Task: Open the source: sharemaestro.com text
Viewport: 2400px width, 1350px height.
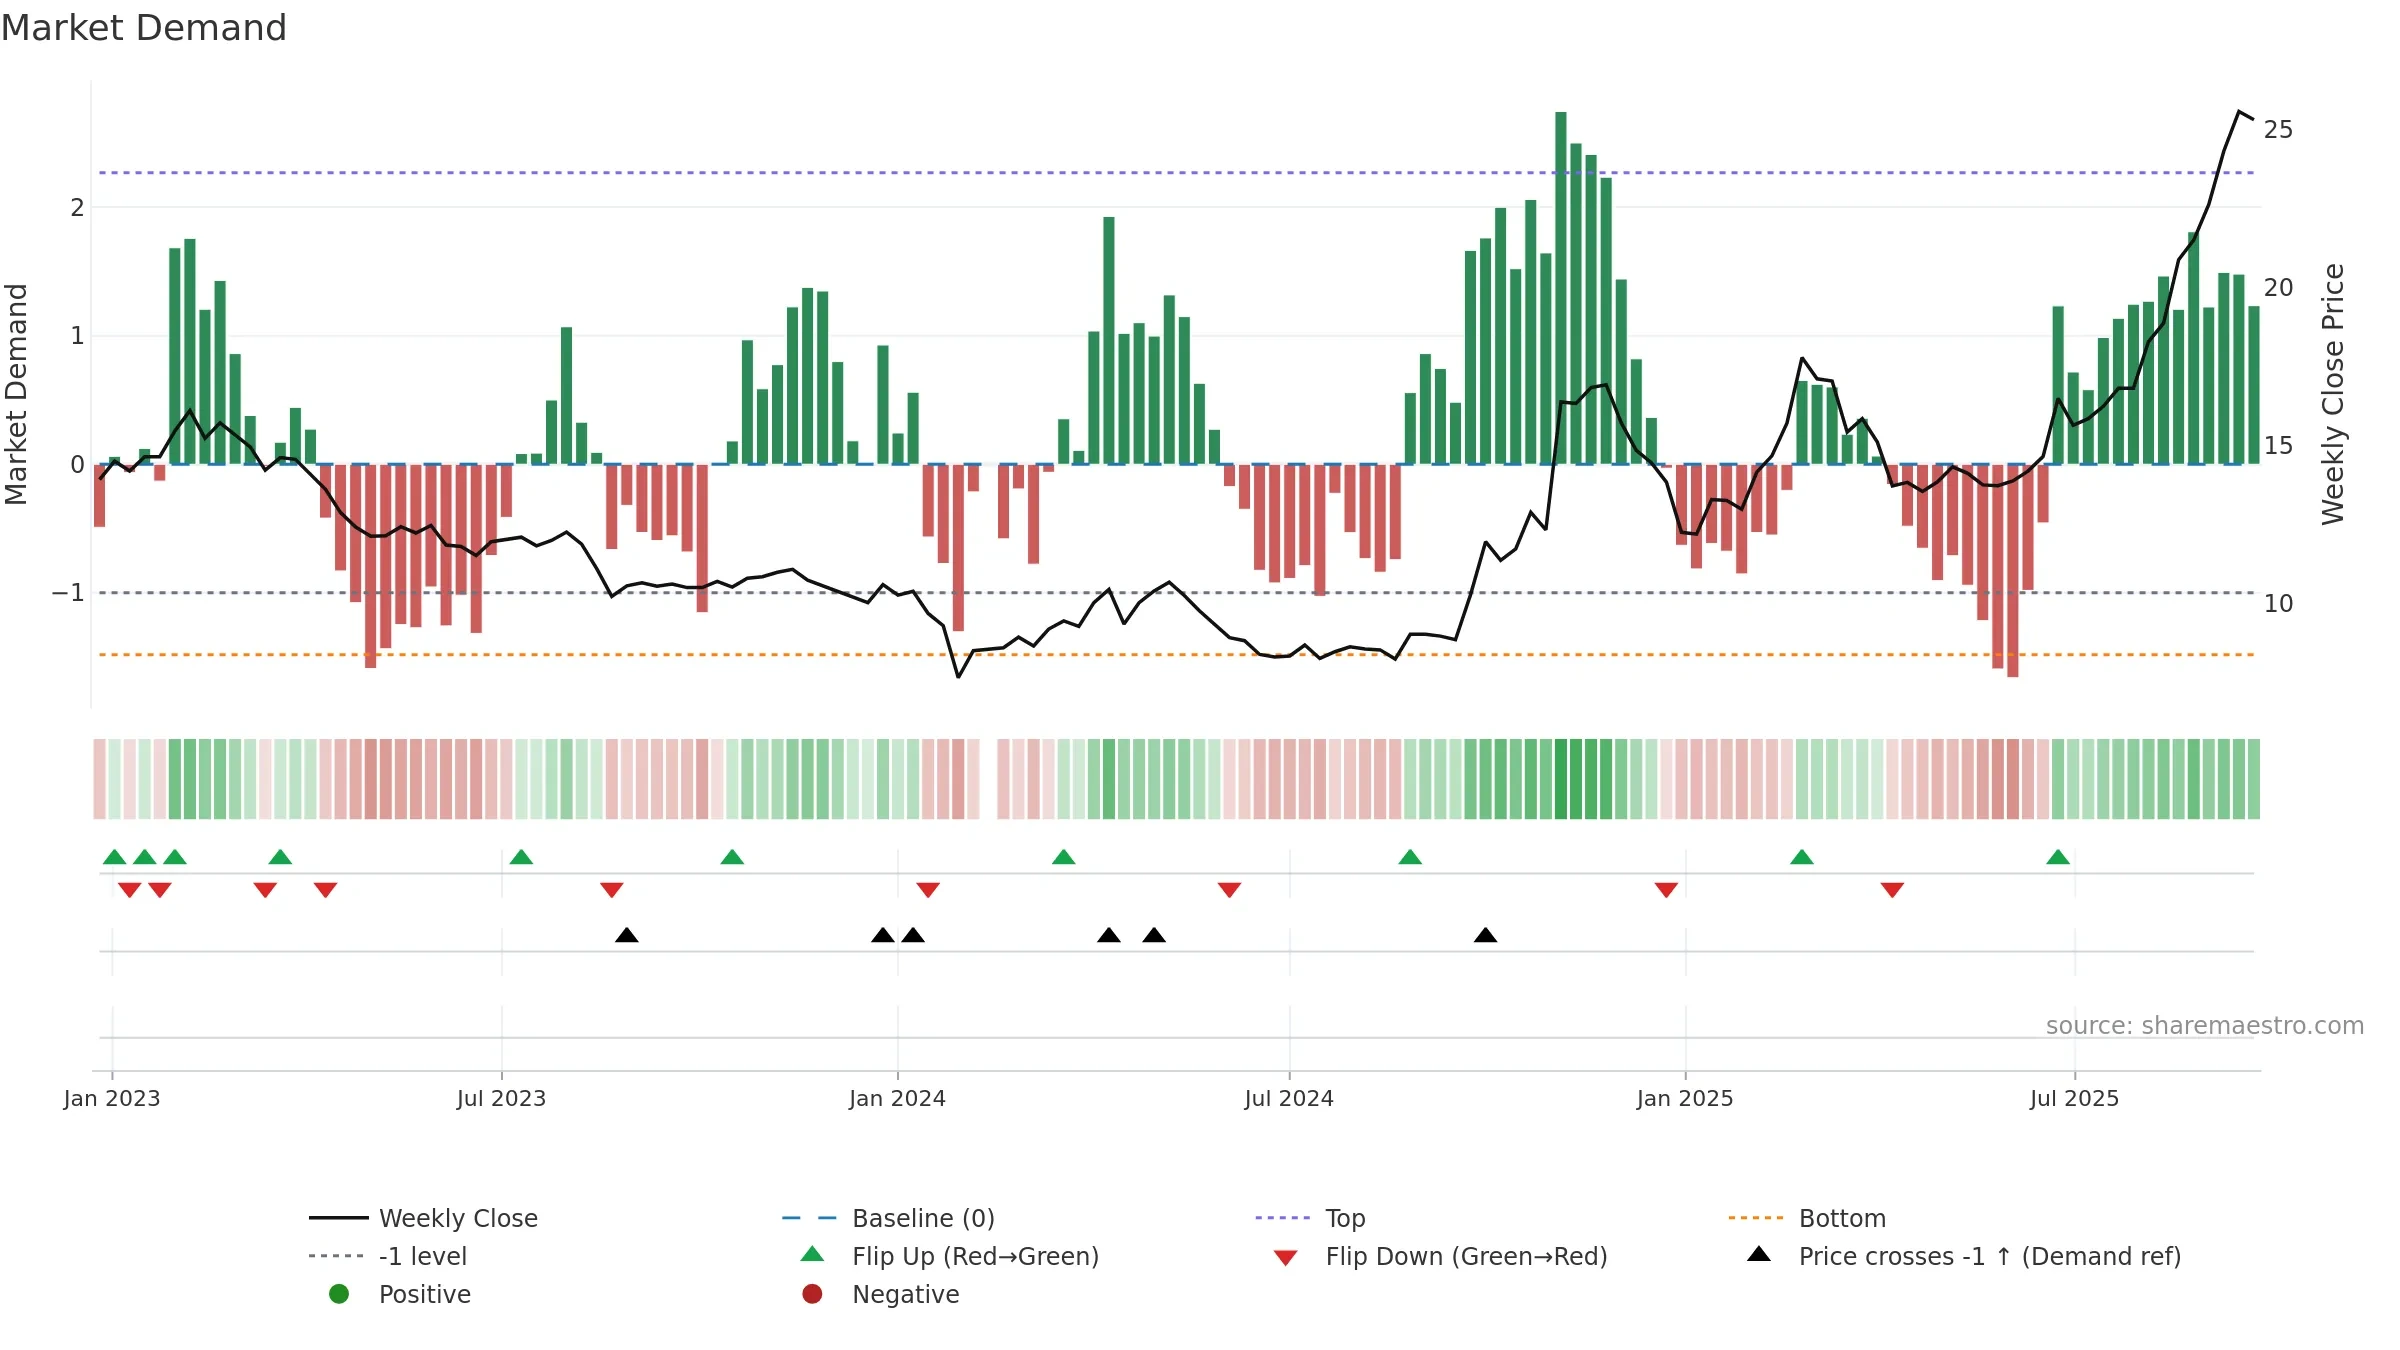Action: coord(2205,1026)
